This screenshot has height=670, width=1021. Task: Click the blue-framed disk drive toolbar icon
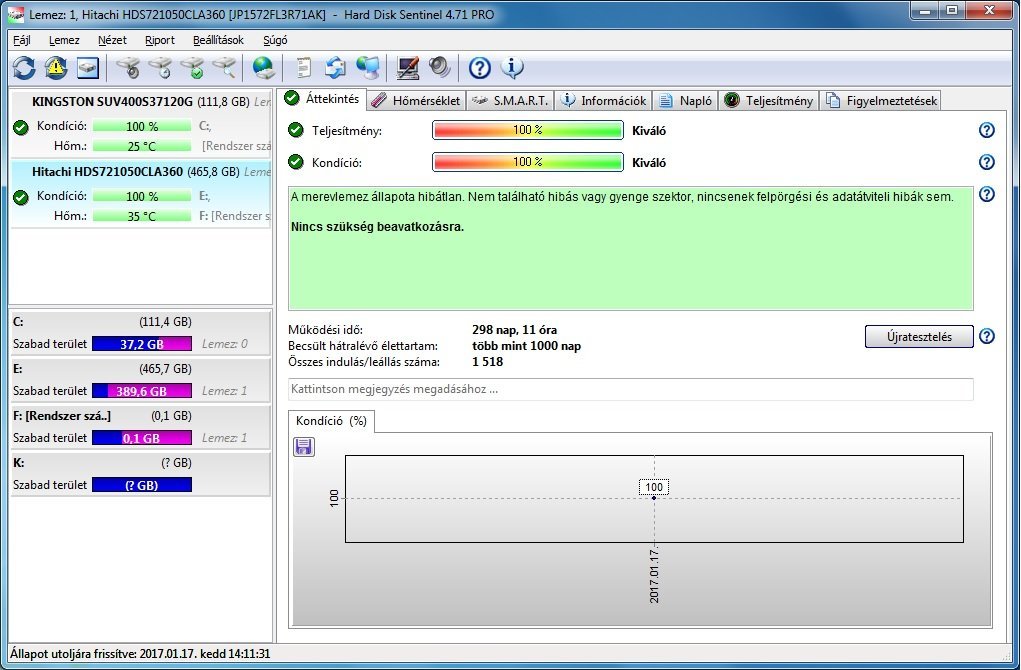[88, 68]
